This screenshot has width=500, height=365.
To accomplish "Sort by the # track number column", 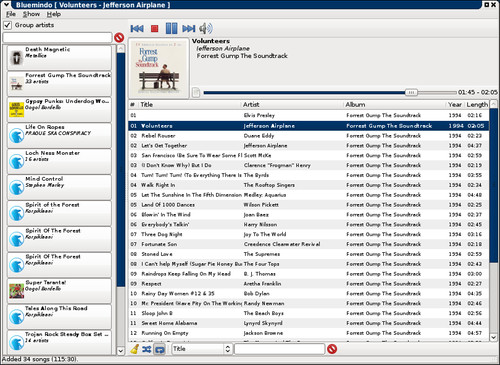I will [133, 105].
